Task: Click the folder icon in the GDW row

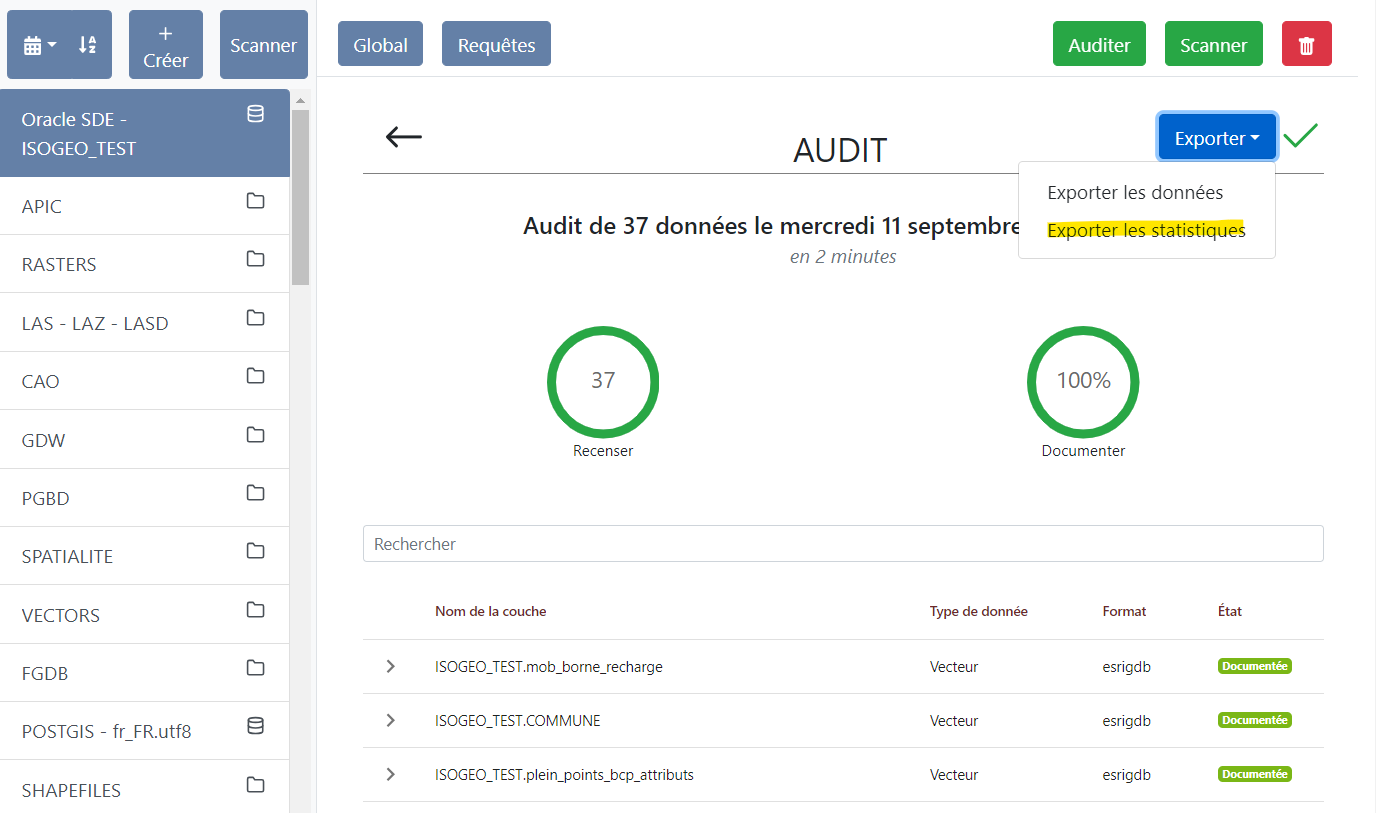Action: pos(255,434)
